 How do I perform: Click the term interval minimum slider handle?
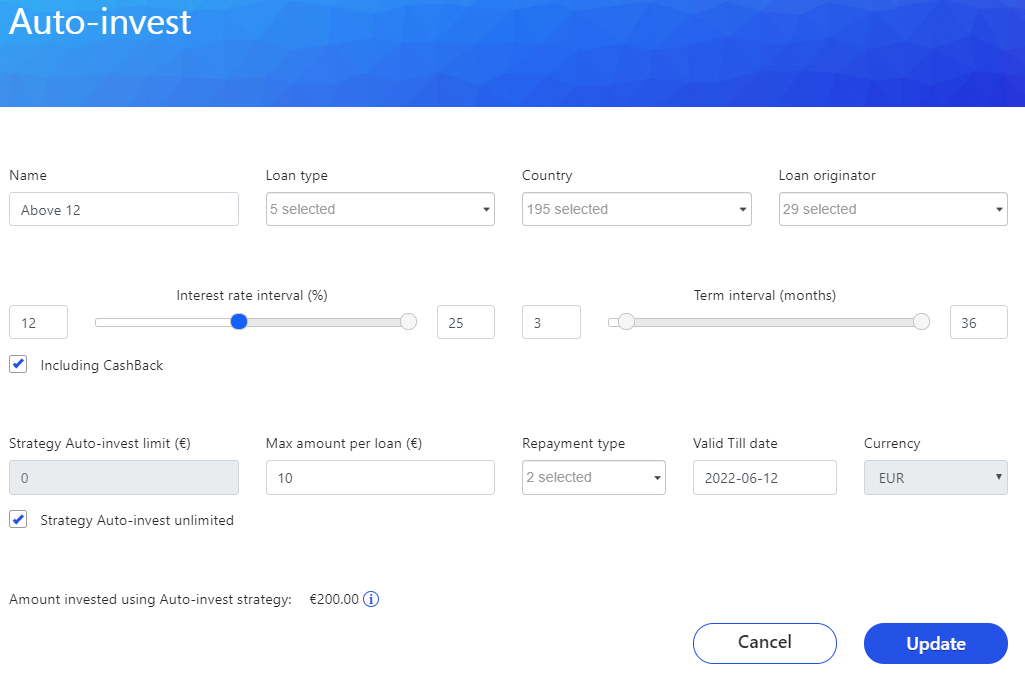(x=626, y=322)
